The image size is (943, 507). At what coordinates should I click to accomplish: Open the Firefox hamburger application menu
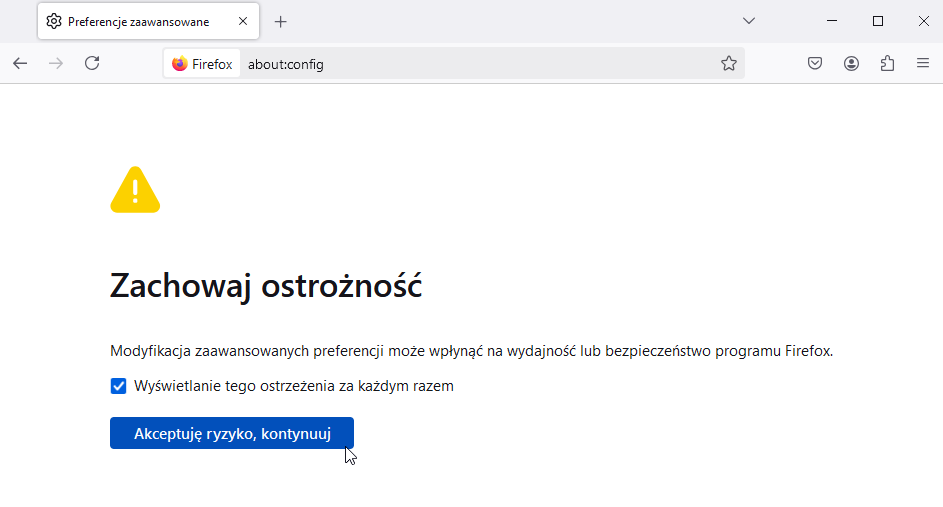tap(923, 64)
